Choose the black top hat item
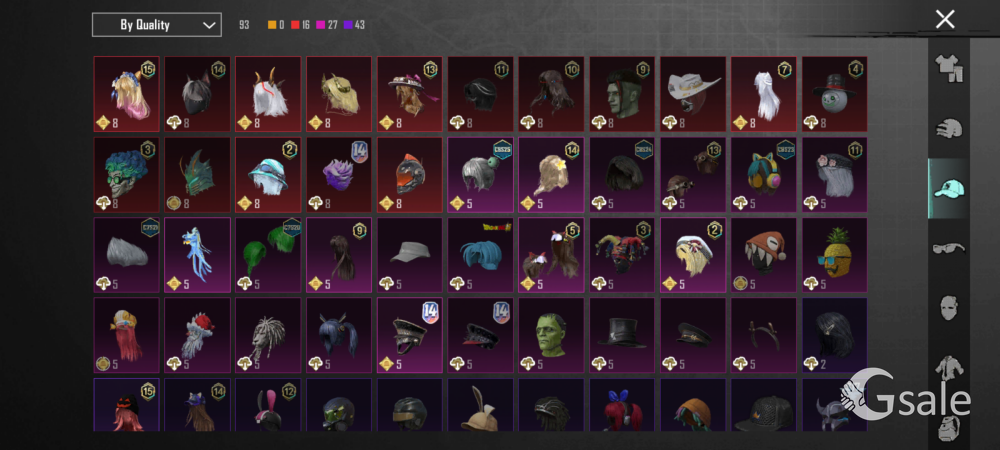The image size is (1000, 450). [x=621, y=335]
